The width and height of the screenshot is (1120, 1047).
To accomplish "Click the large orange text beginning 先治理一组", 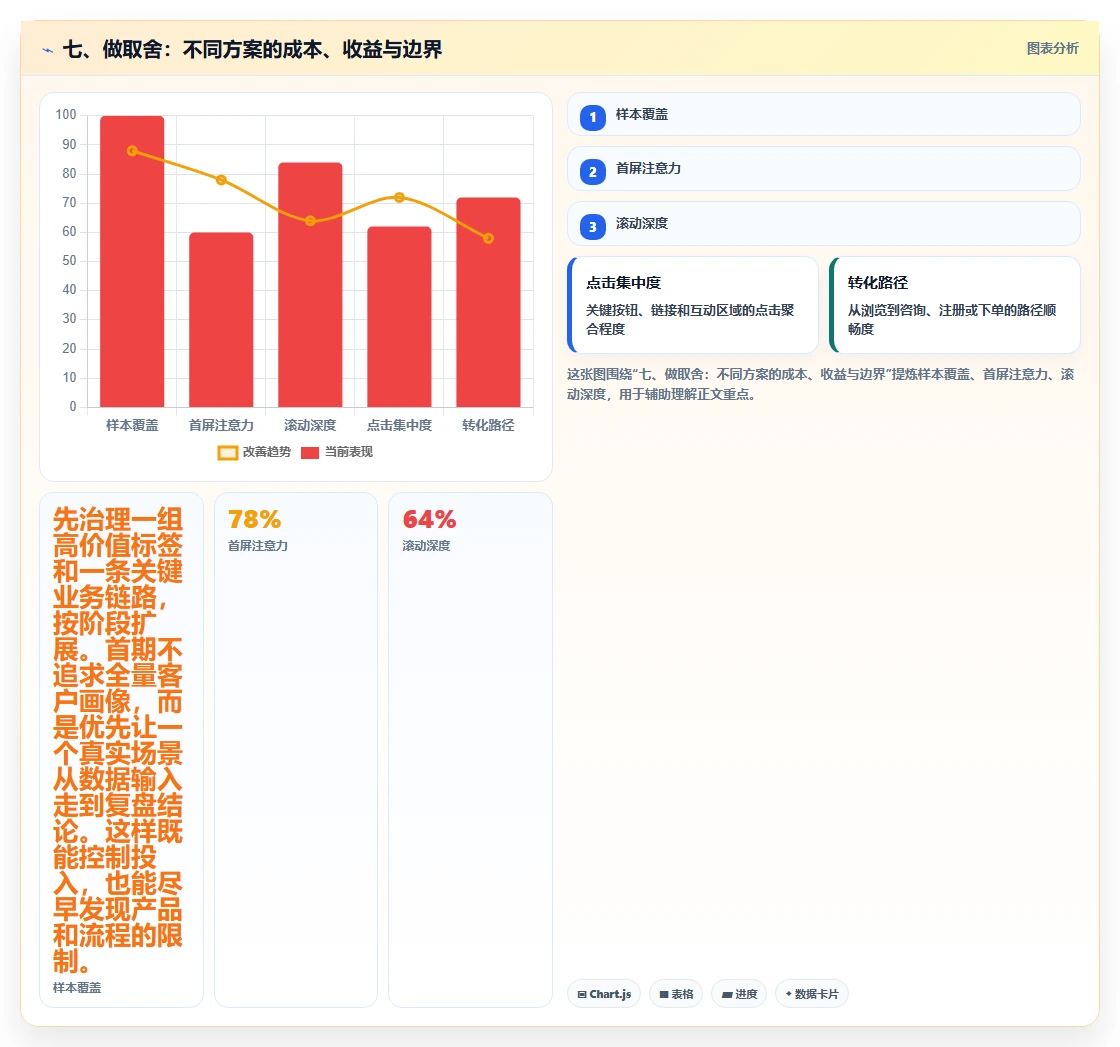I will point(118,741).
